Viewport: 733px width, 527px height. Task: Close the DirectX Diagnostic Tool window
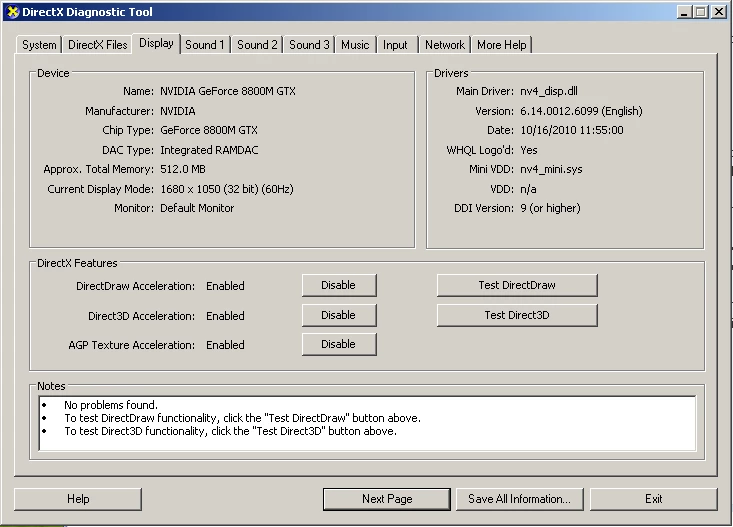coord(719,12)
